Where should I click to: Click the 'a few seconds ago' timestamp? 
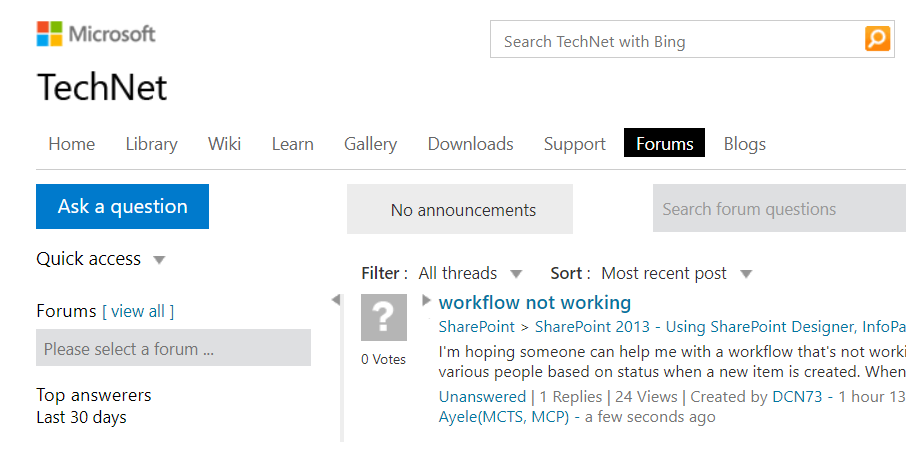tap(650, 417)
